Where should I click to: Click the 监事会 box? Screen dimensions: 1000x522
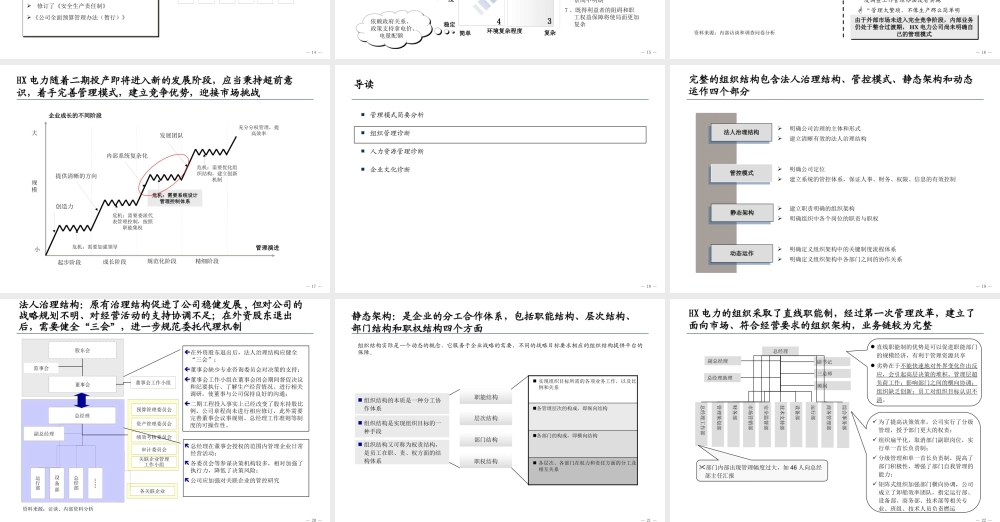41,368
